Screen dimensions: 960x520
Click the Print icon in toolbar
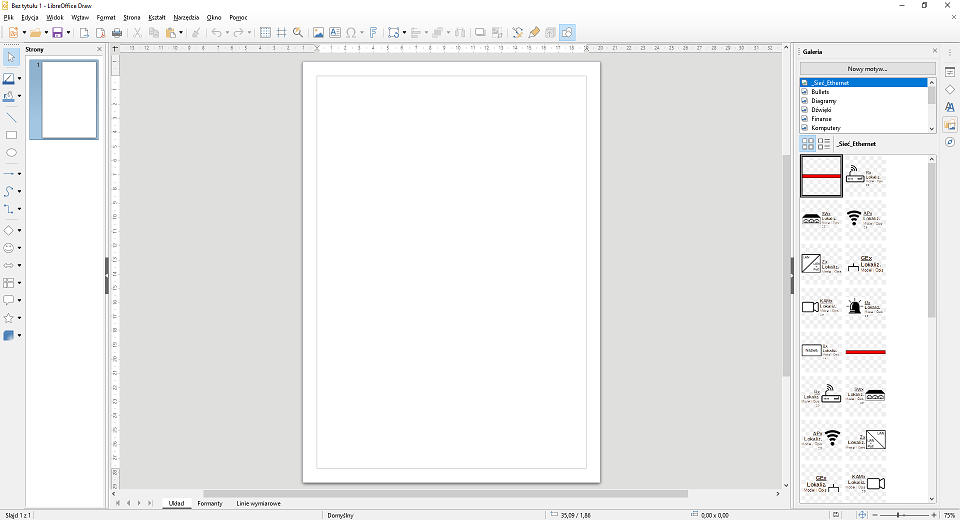pyautogui.click(x=117, y=33)
